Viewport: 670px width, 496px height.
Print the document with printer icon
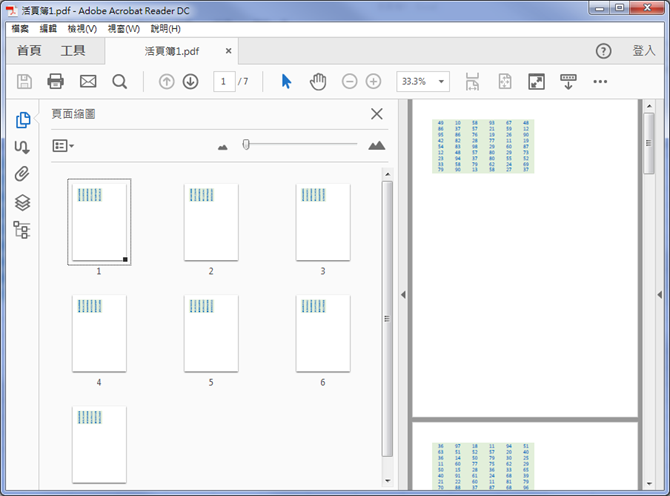point(56,81)
